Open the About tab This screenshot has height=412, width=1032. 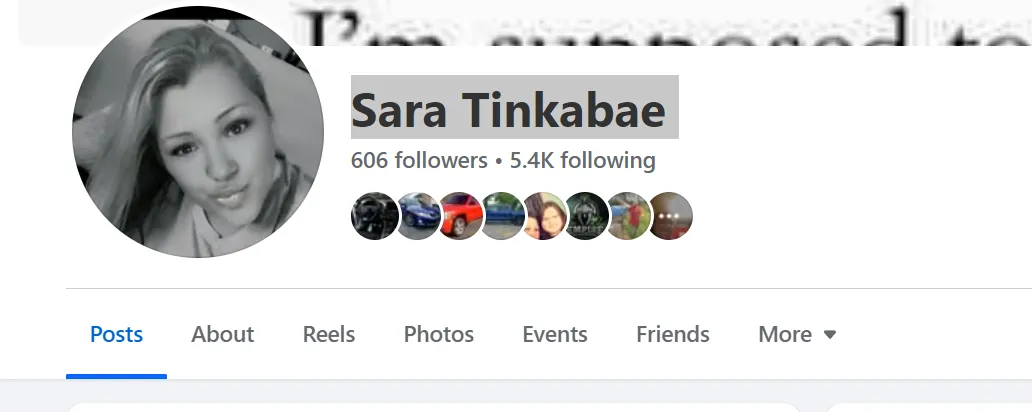(x=222, y=334)
